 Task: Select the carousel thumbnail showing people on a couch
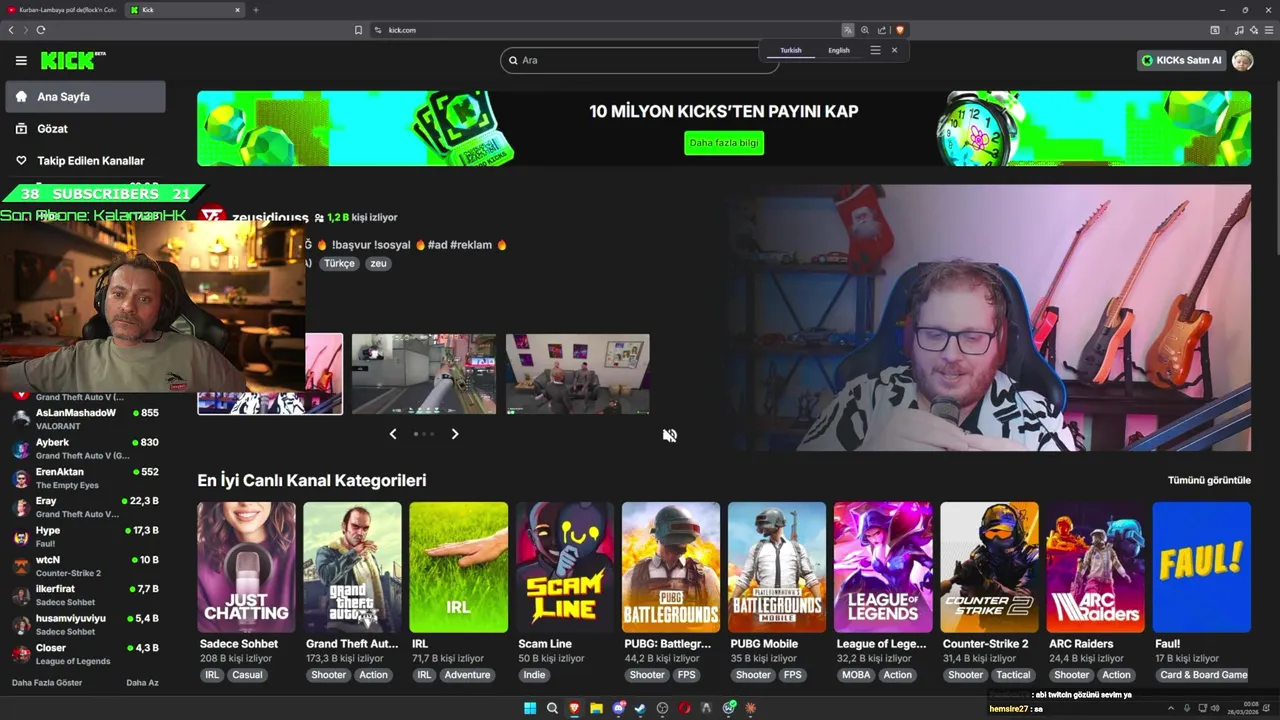[577, 374]
